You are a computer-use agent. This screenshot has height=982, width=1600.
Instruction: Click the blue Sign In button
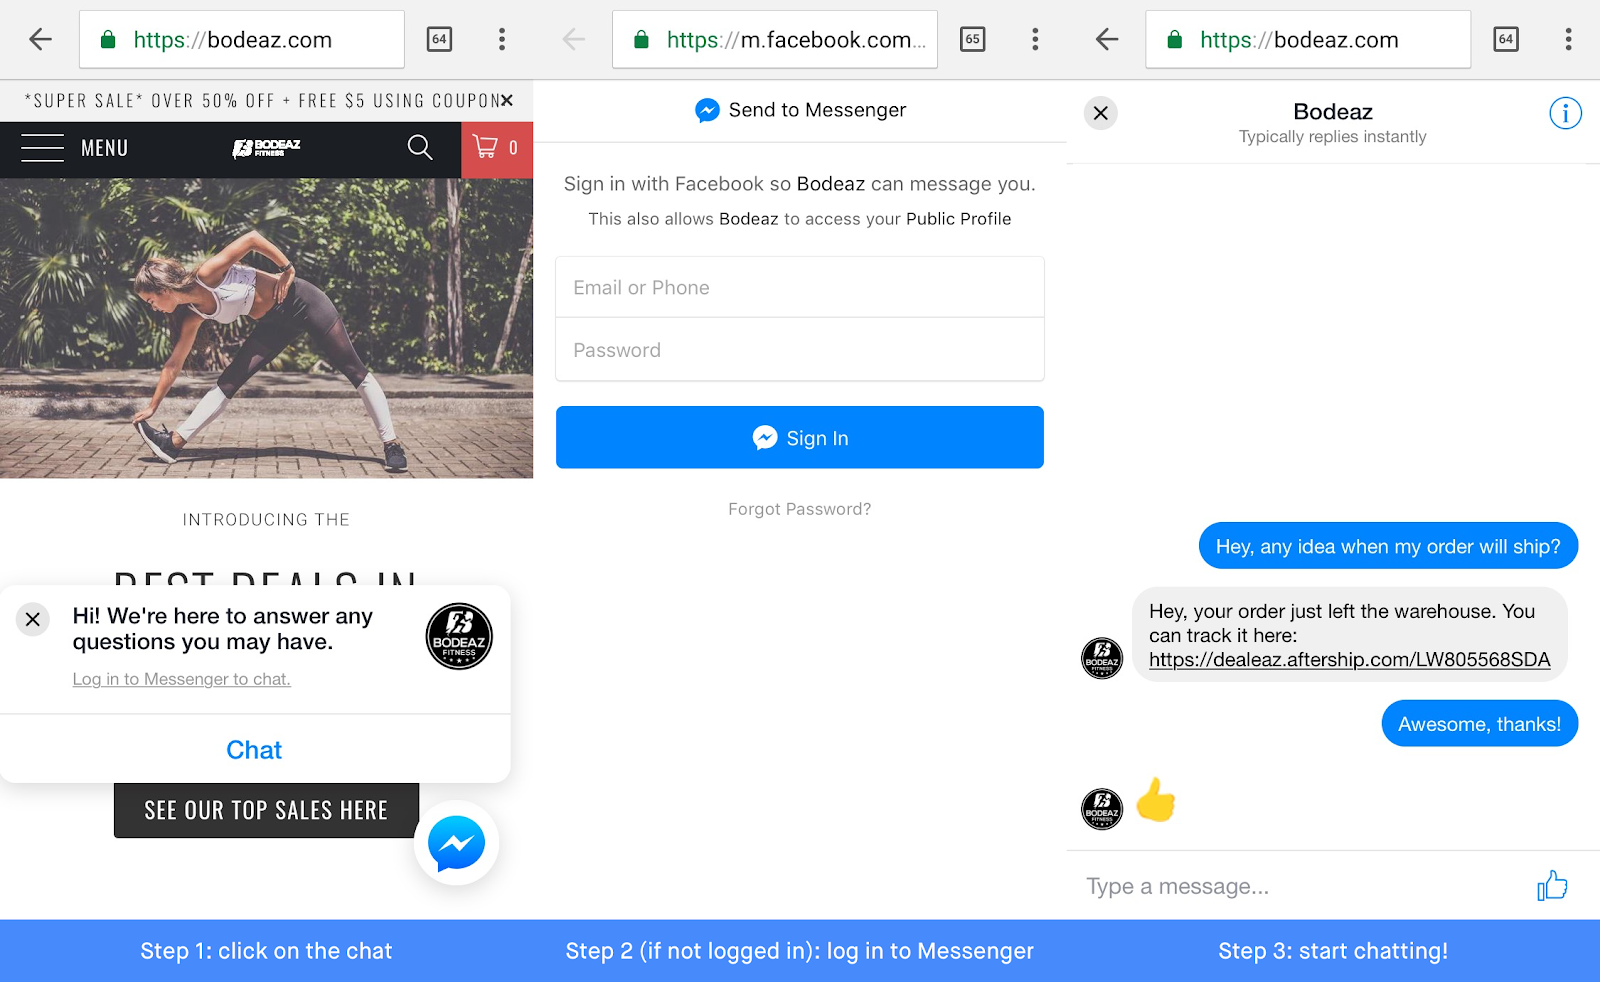(x=800, y=437)
